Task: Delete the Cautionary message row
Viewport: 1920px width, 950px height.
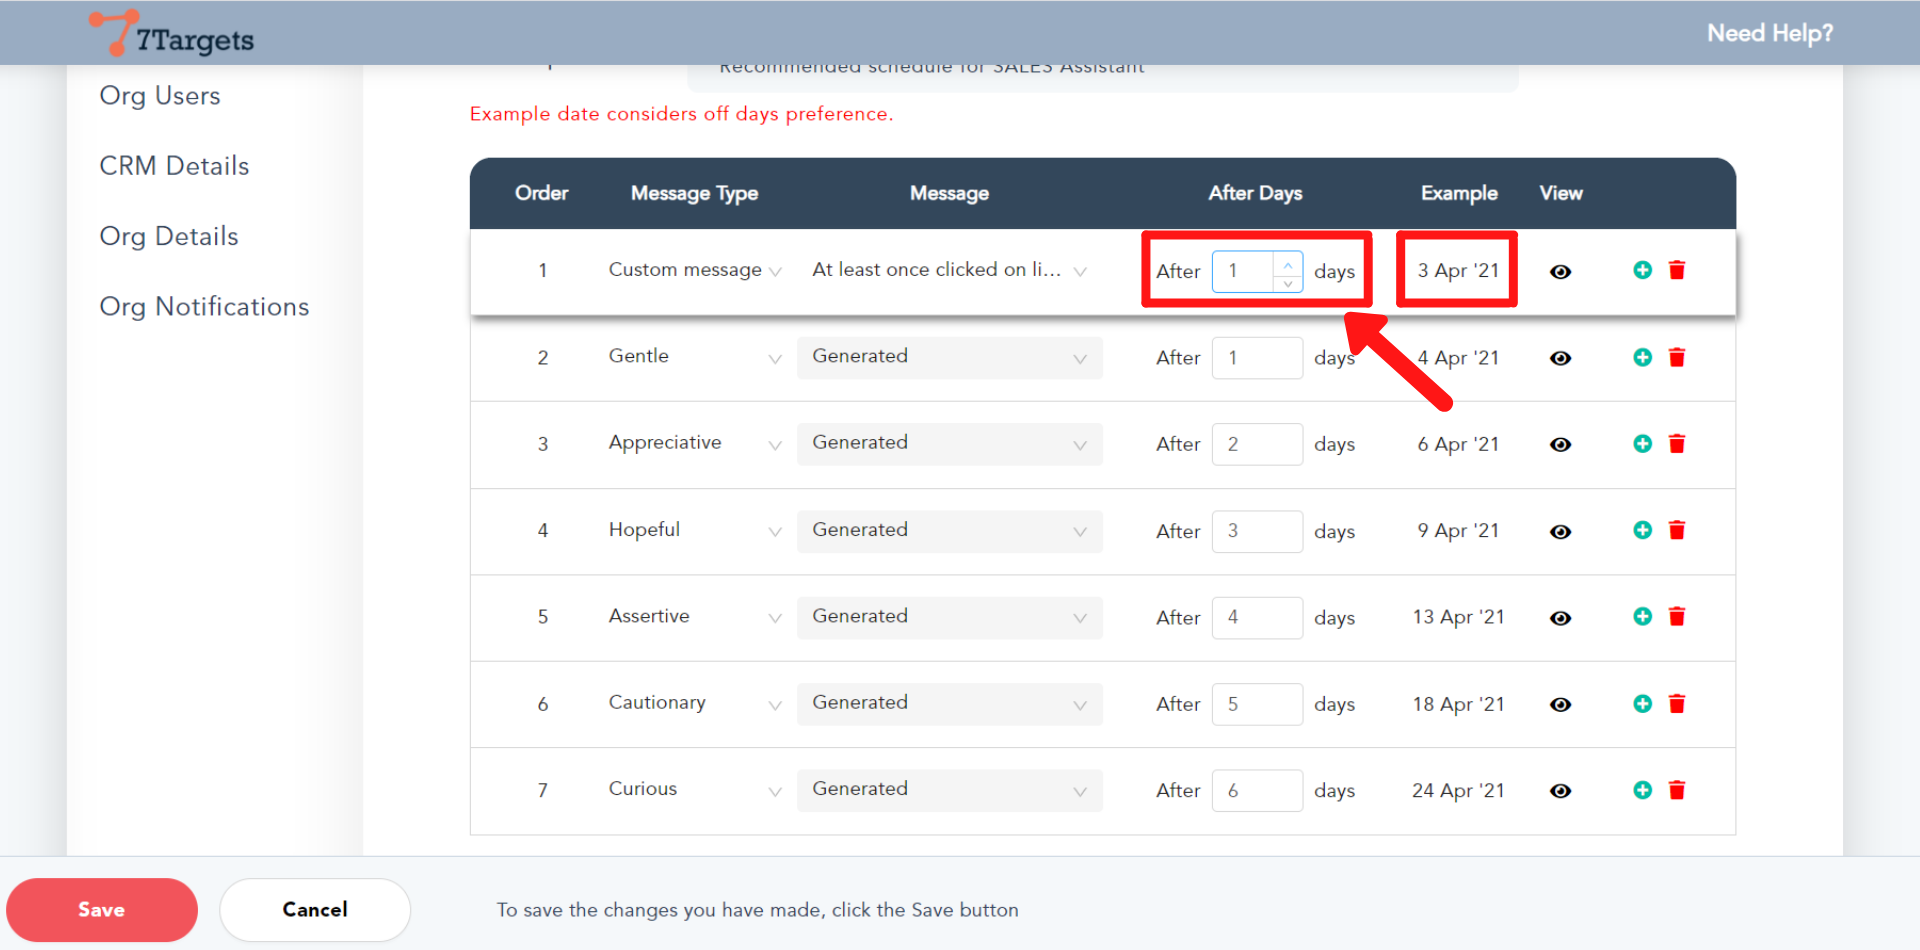Action: click(1677, 703)
